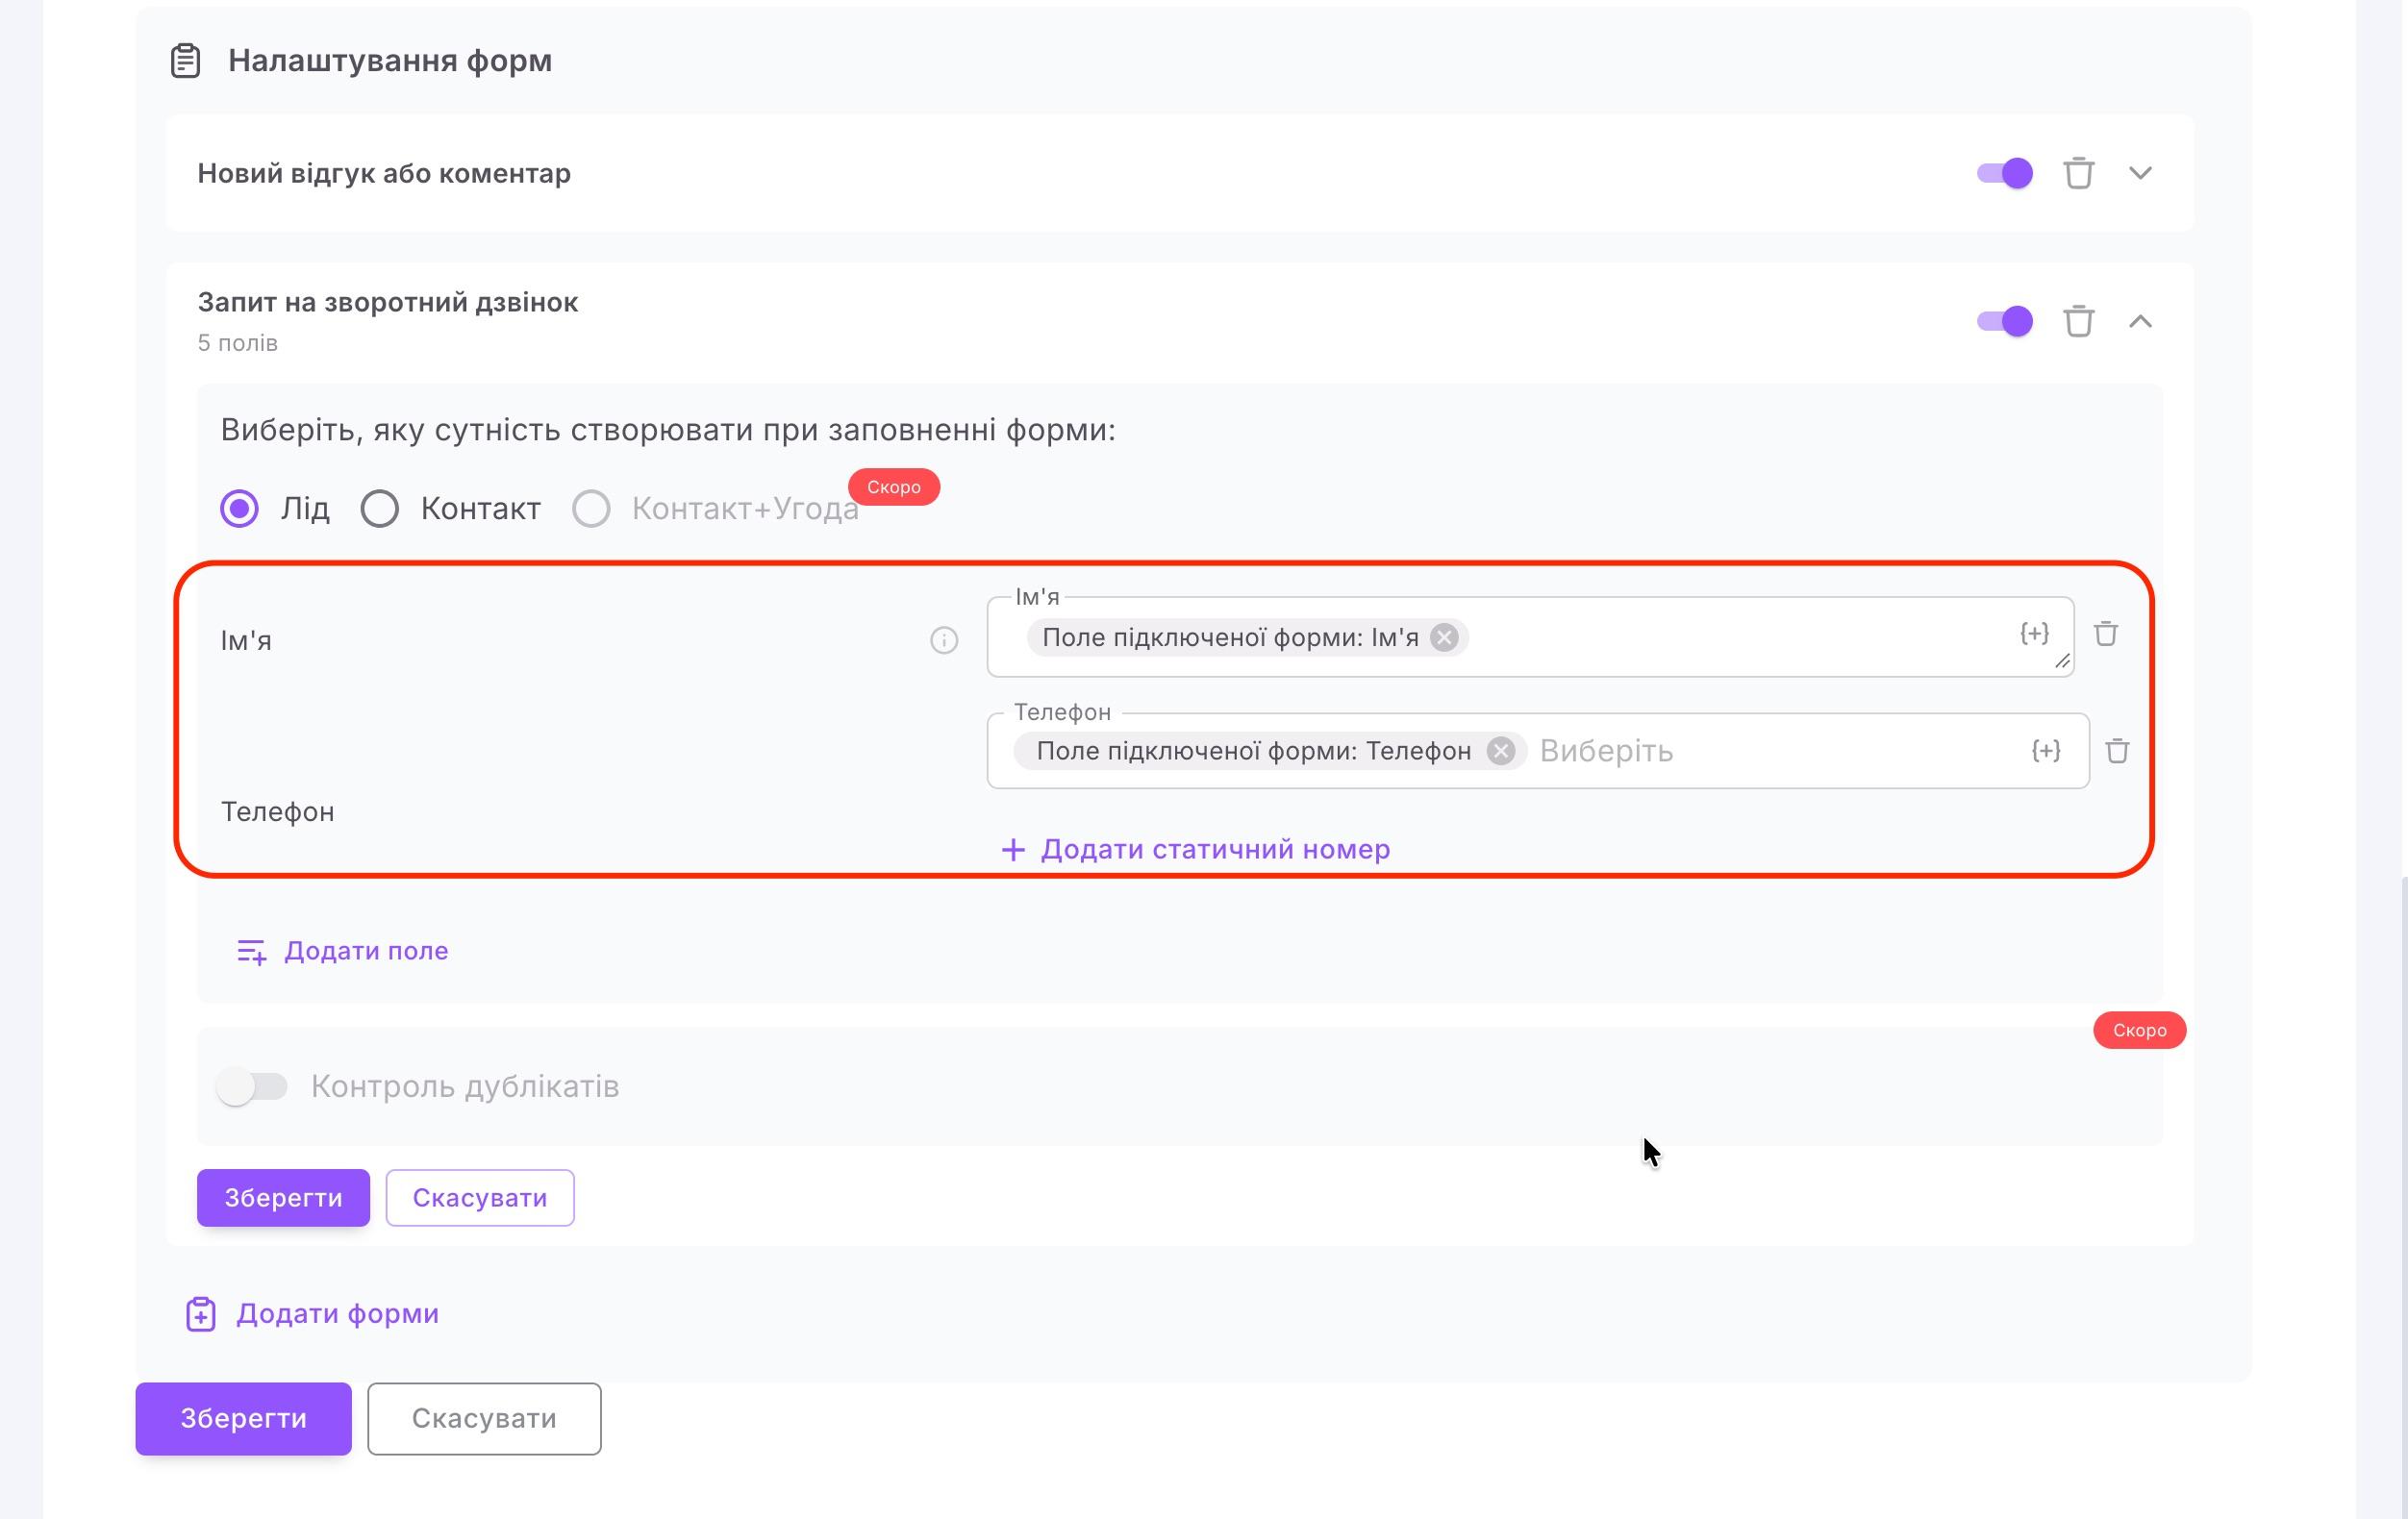This screenshot has height=1519, width=2408.
Task: Click 'Додати форми' link
Action: click(x=312, y=1314)
